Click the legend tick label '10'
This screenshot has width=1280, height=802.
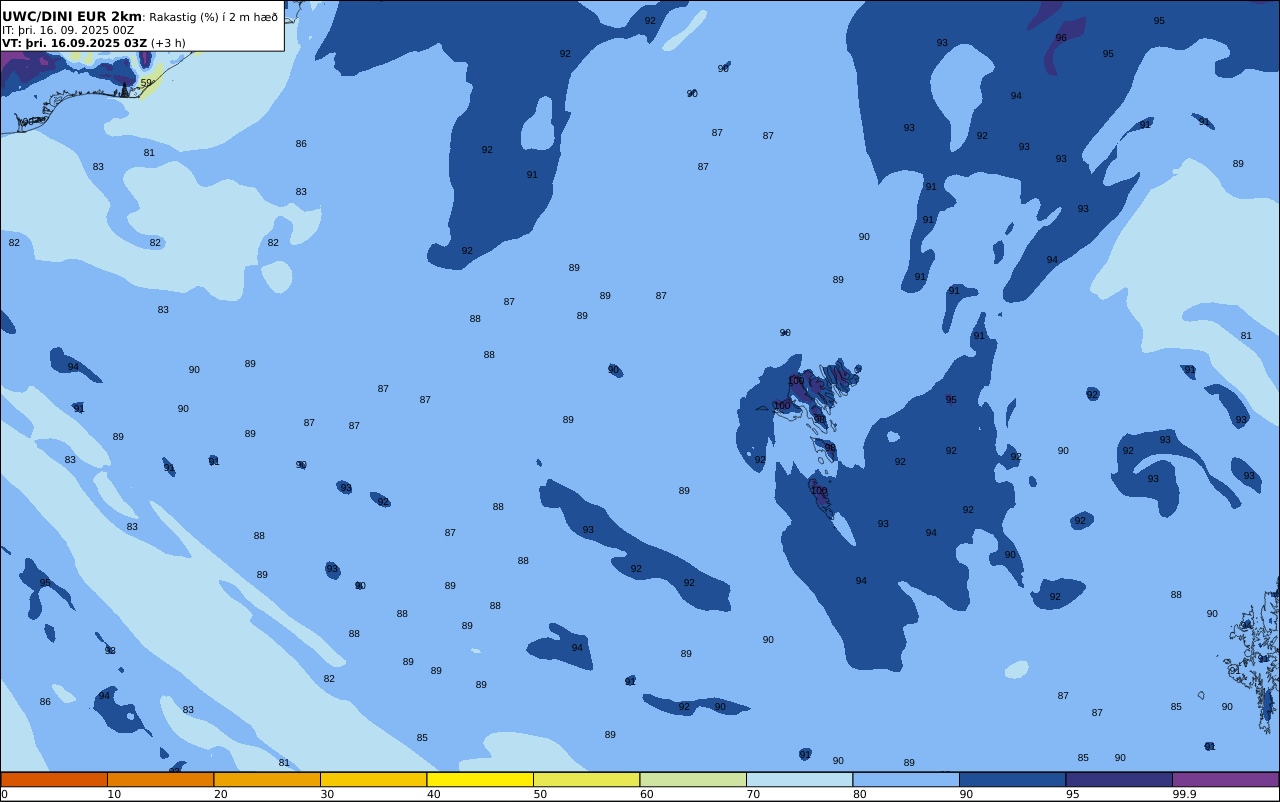point(114,794)
